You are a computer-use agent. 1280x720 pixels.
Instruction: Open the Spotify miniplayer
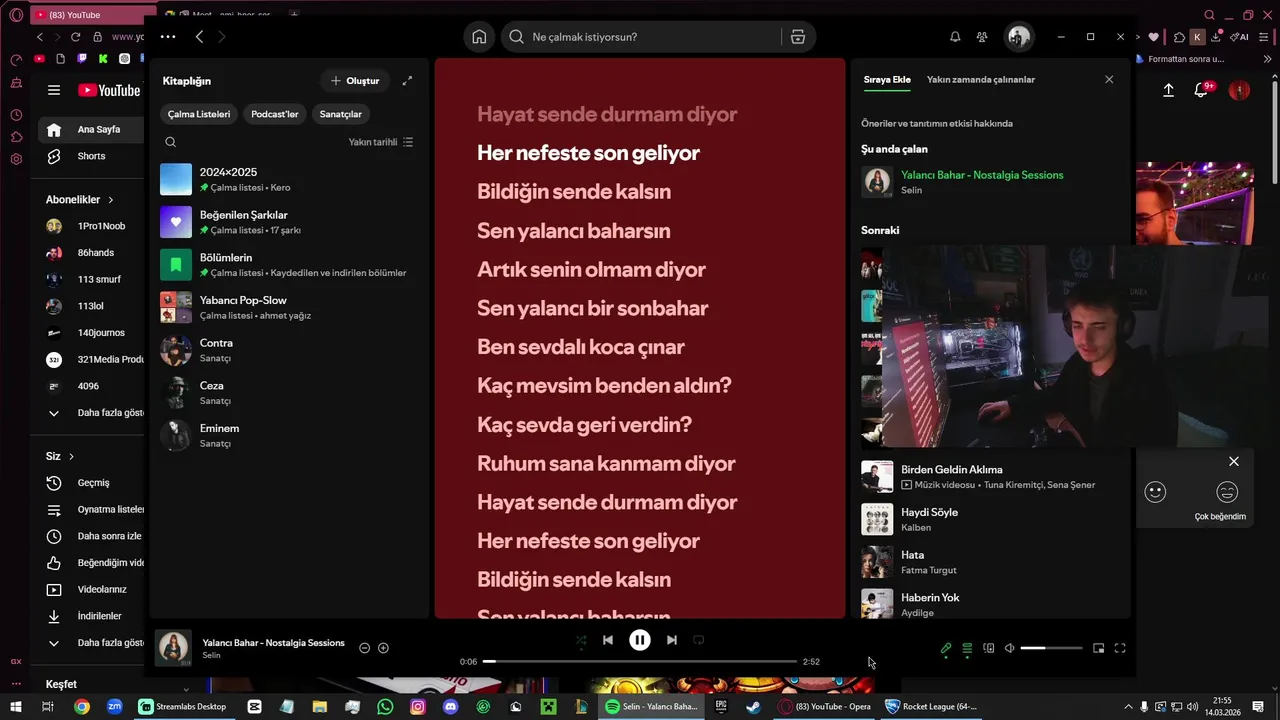tap(1098, 648)
